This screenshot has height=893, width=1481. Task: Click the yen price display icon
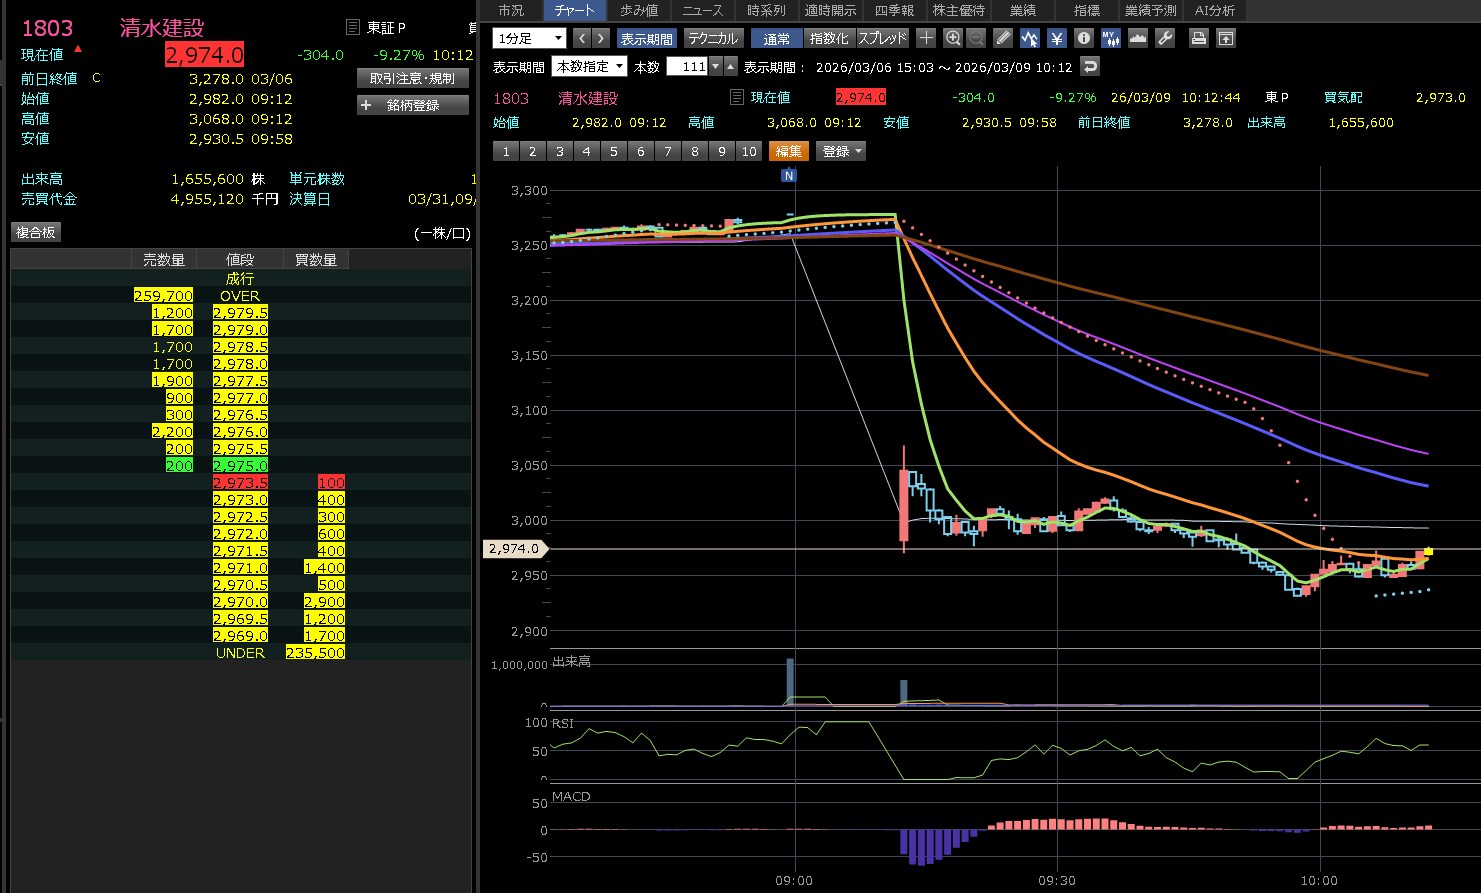coord(1057,38)
